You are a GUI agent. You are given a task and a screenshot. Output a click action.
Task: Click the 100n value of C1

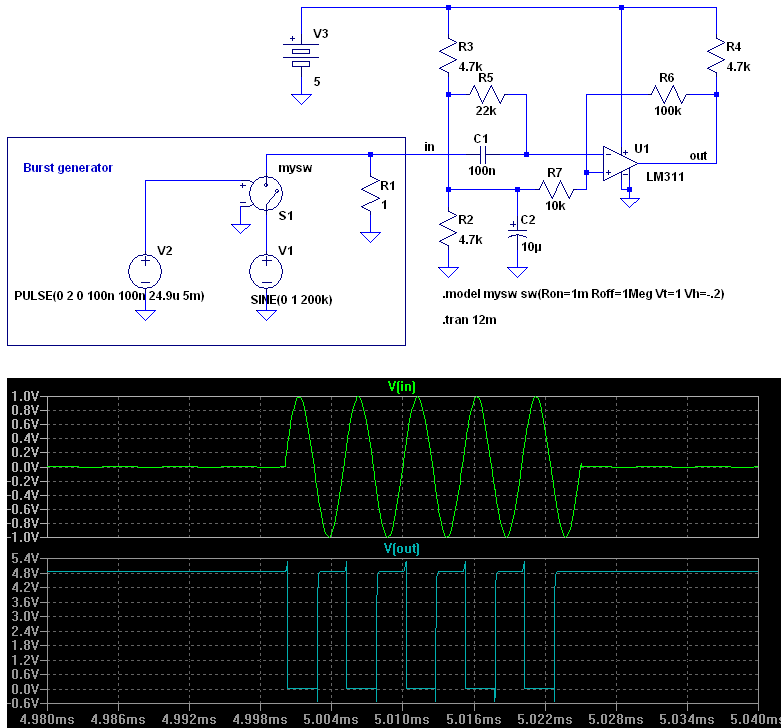point(482,171)
